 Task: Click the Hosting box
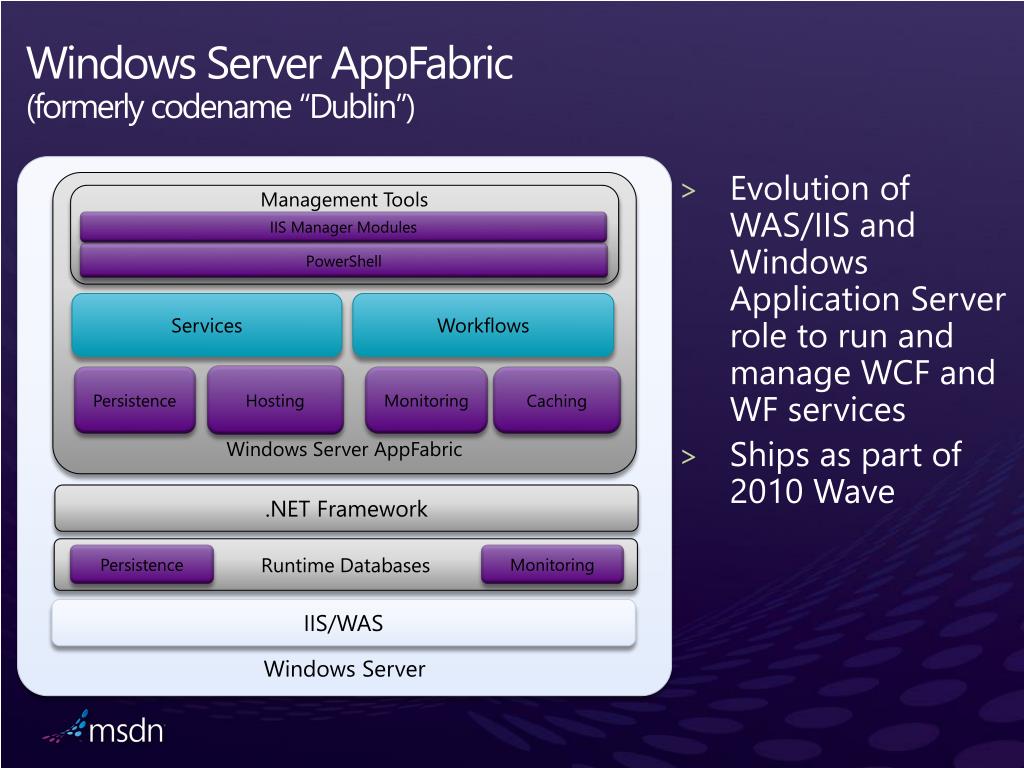coord(275,400)
